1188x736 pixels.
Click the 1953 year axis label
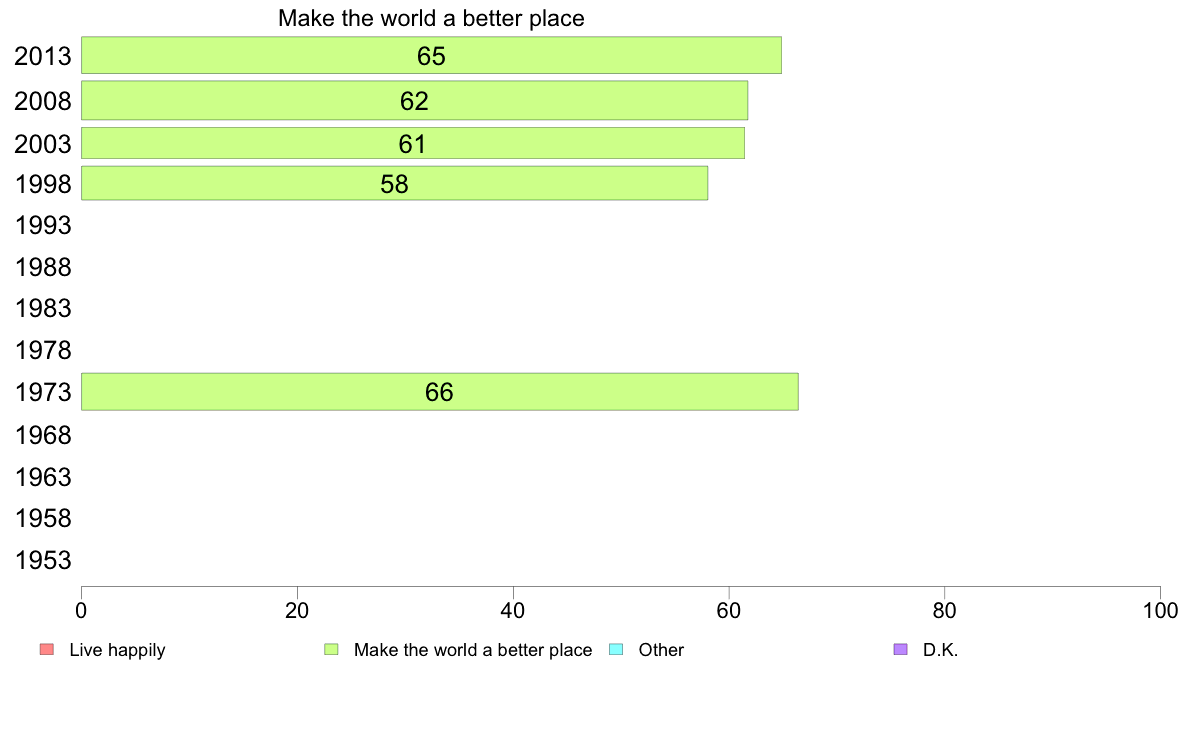42,560
